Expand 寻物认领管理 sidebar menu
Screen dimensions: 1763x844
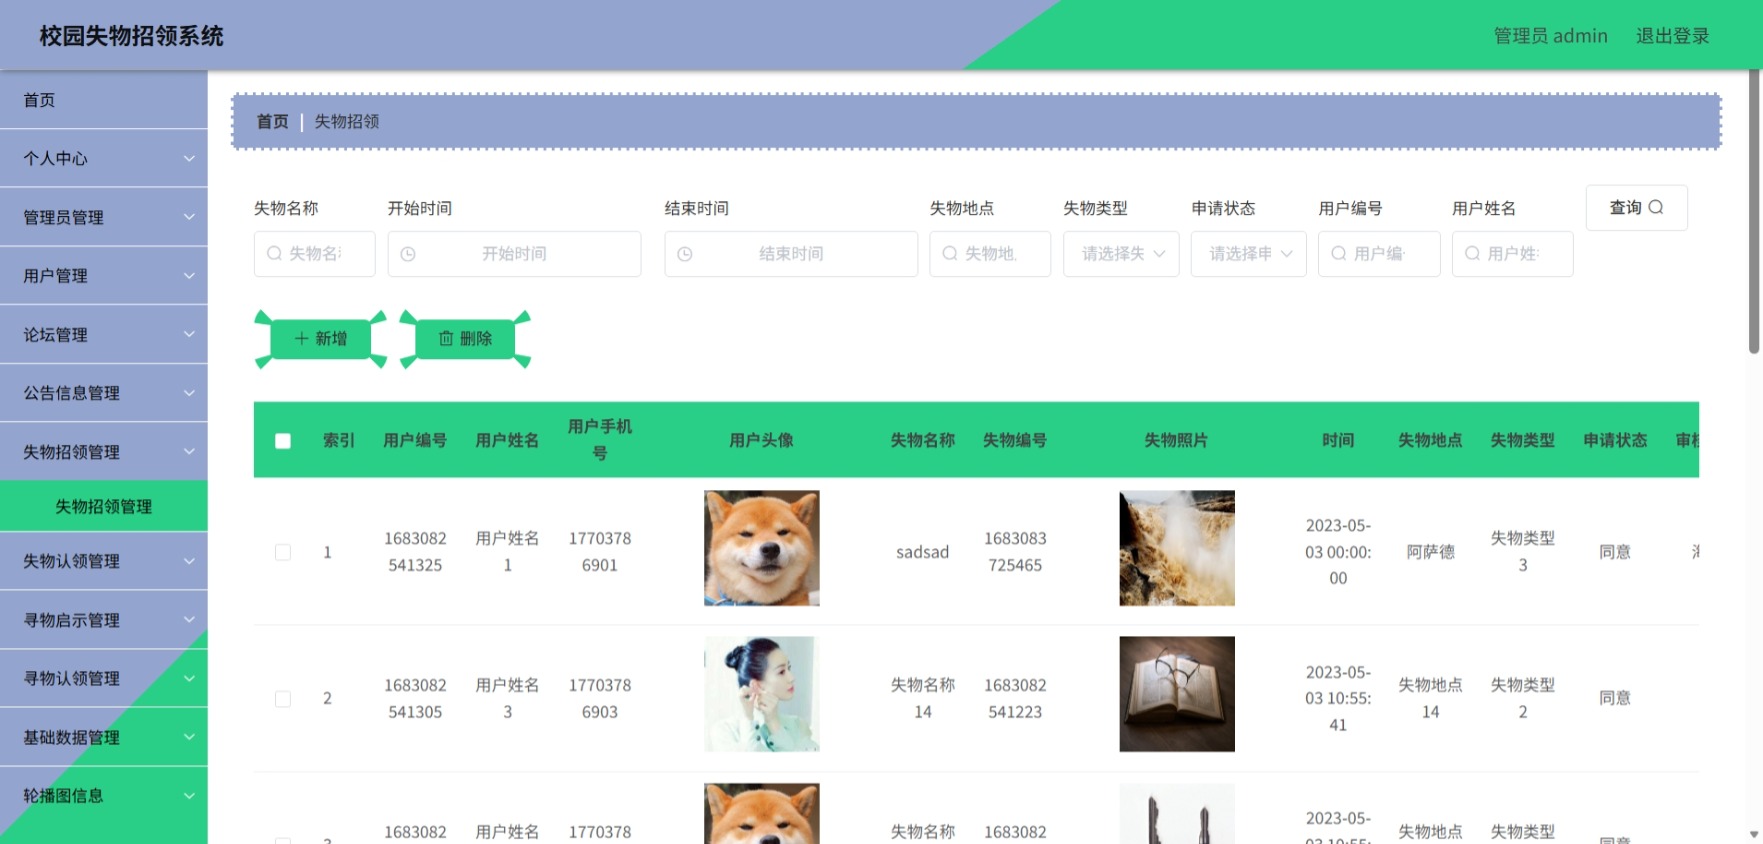coord(104,678)
